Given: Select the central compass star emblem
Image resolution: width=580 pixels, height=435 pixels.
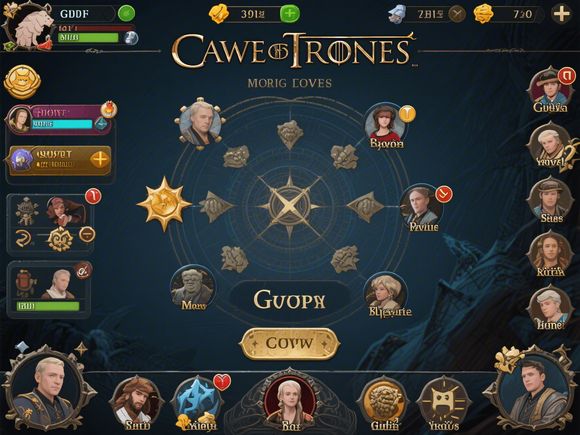Looking at the screenshot, I should point(290,206).
